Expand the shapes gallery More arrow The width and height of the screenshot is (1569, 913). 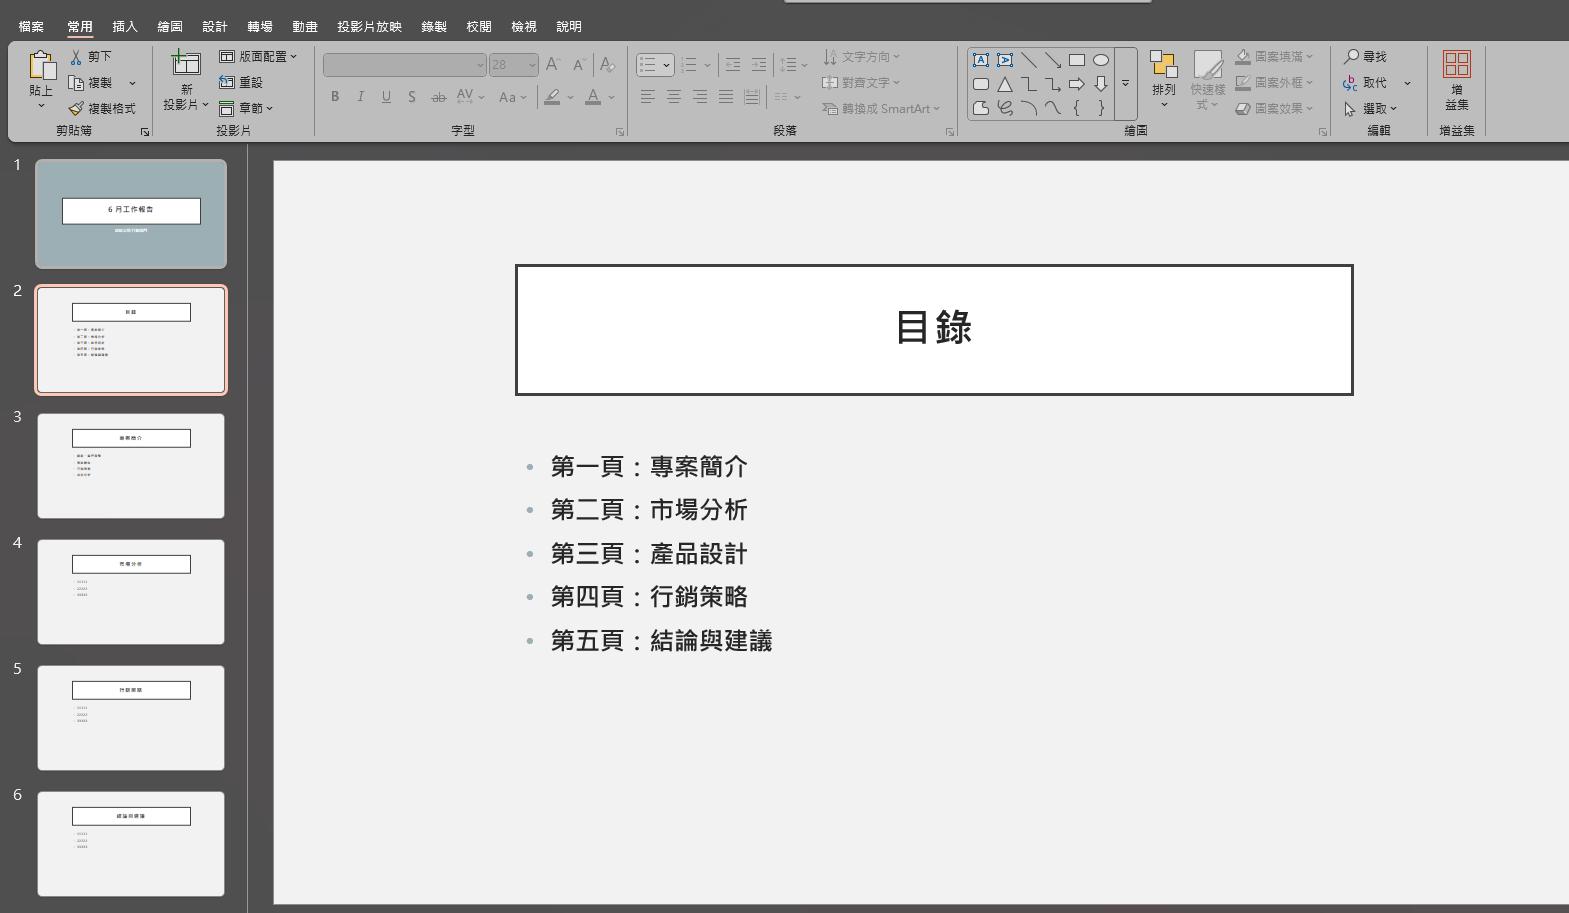point(1126,84)
